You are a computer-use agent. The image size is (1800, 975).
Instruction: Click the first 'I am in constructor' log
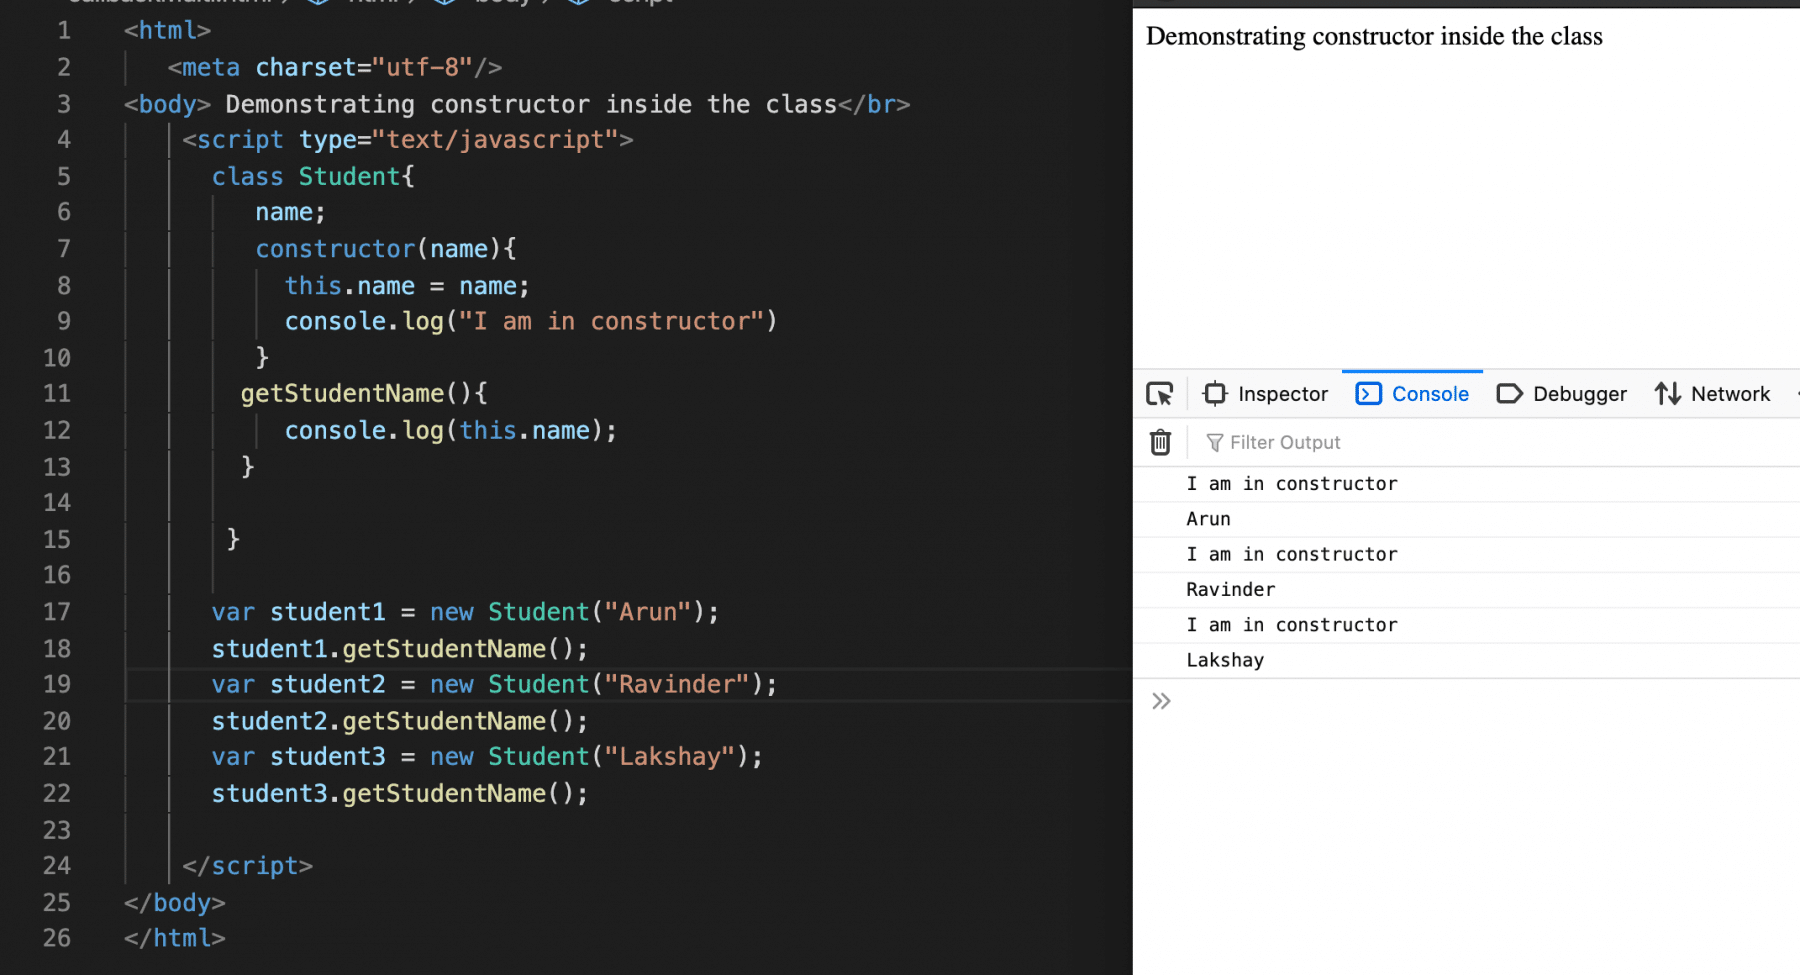tap(1291, 483)
